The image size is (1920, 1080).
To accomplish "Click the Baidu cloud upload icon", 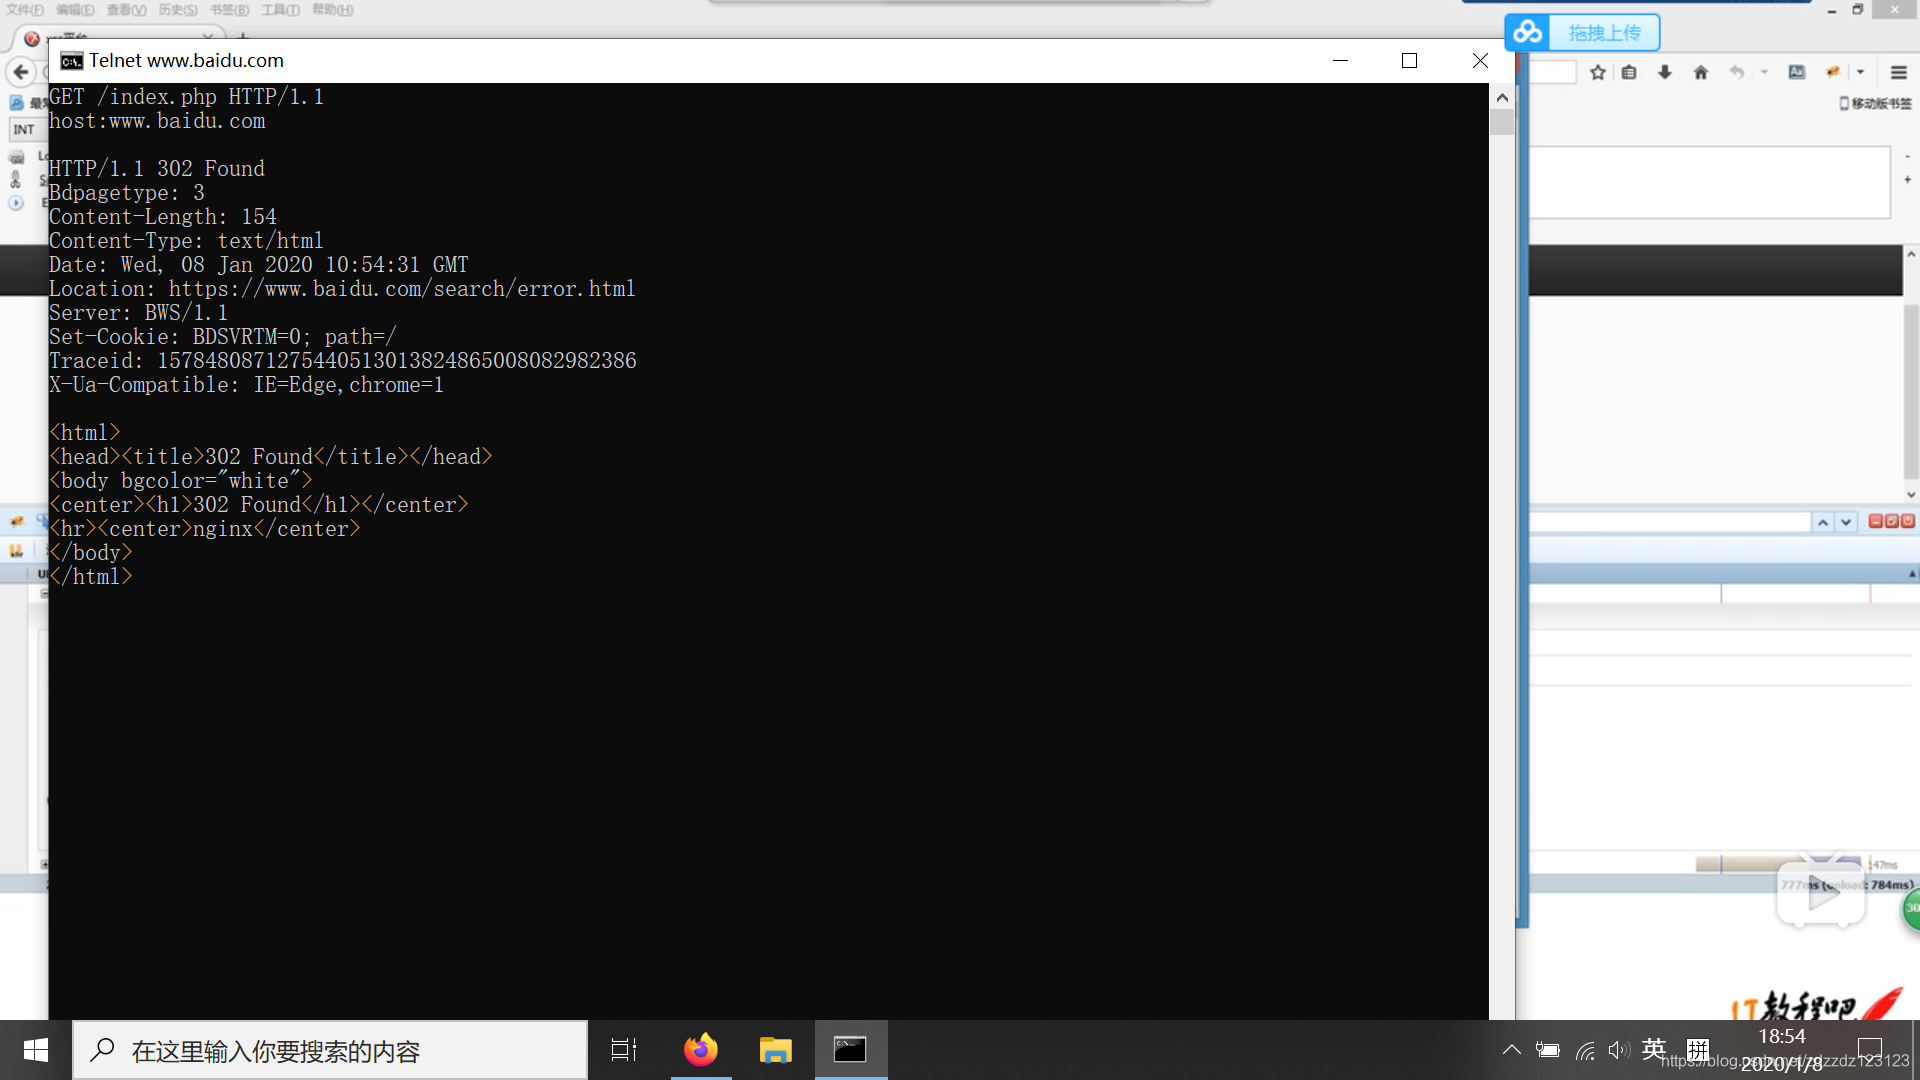I will [1527, 33].
